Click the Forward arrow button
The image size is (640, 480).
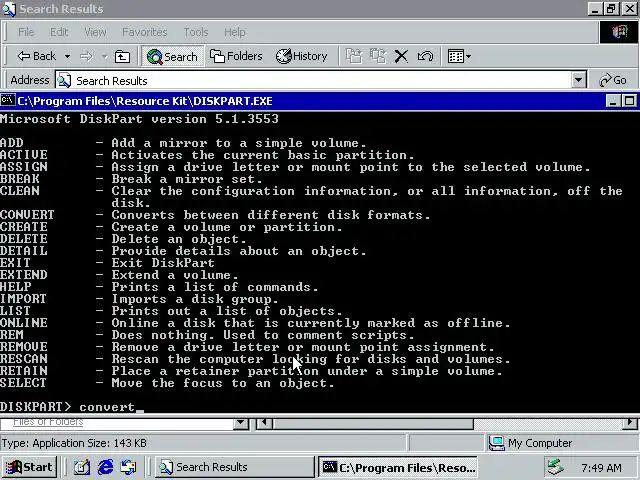tap(86, 56)
